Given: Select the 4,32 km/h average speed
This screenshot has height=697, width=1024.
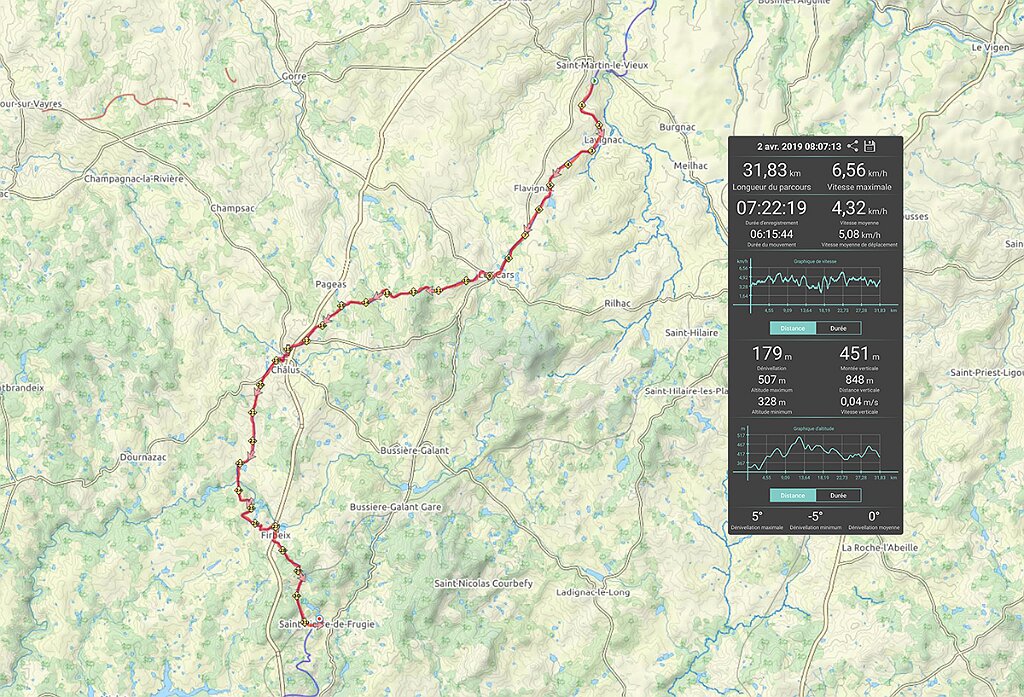Looking at the screenshot, I should 859,208.
